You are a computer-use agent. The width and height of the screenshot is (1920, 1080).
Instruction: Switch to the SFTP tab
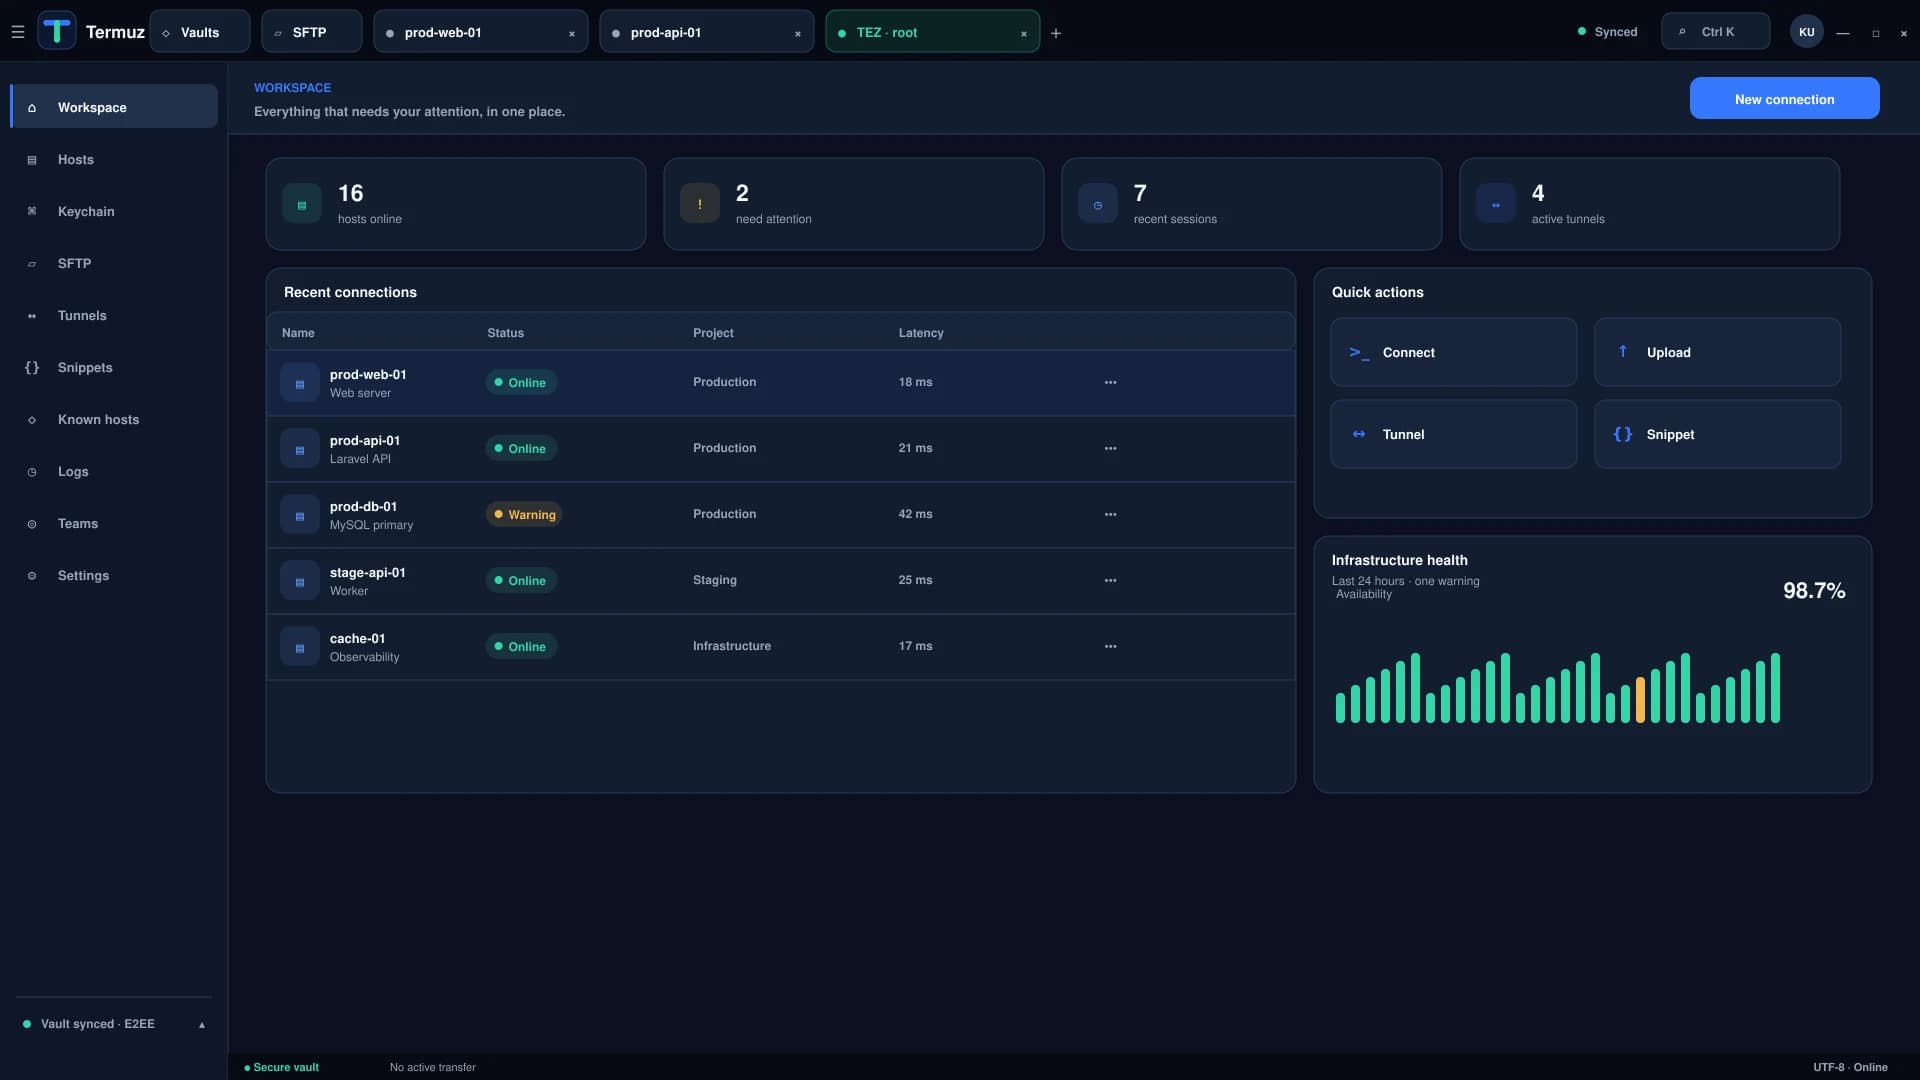(x=312, y=32)
